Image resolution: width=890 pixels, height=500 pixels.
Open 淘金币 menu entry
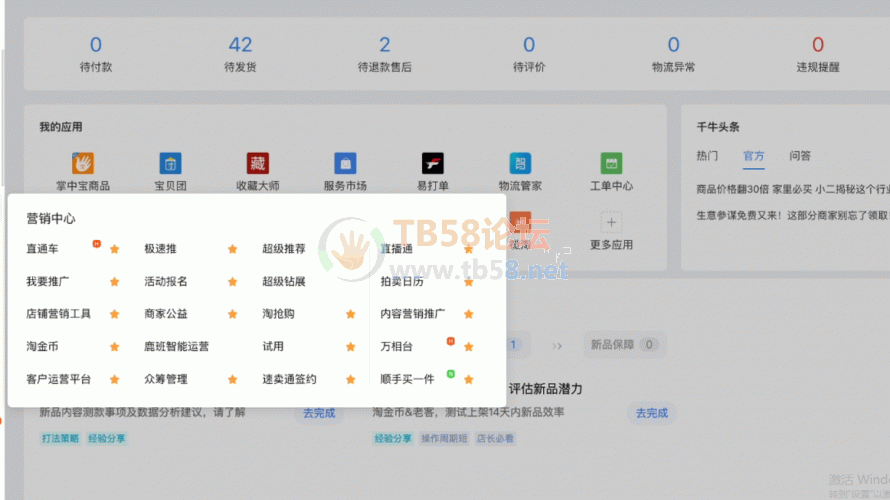[42, 346]
